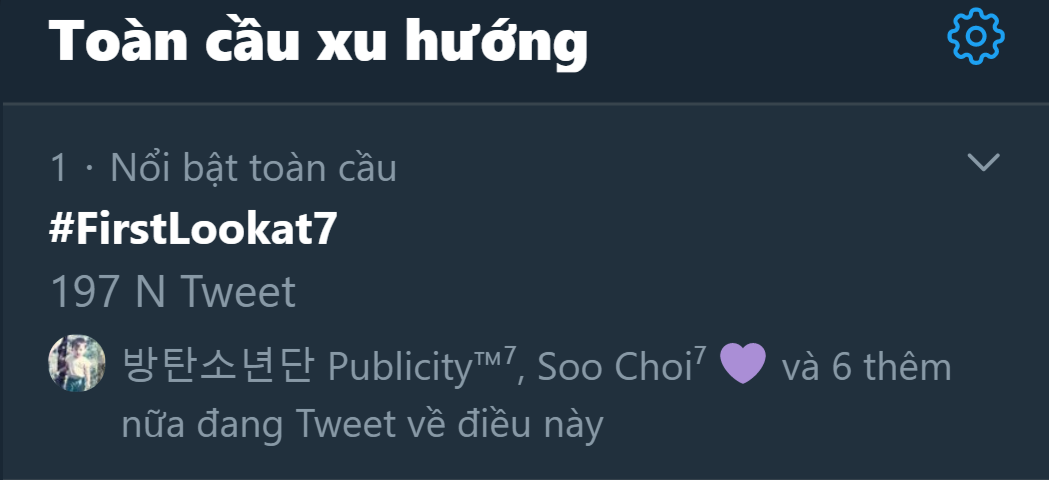Expand the chevron menu on first trend

983,162
